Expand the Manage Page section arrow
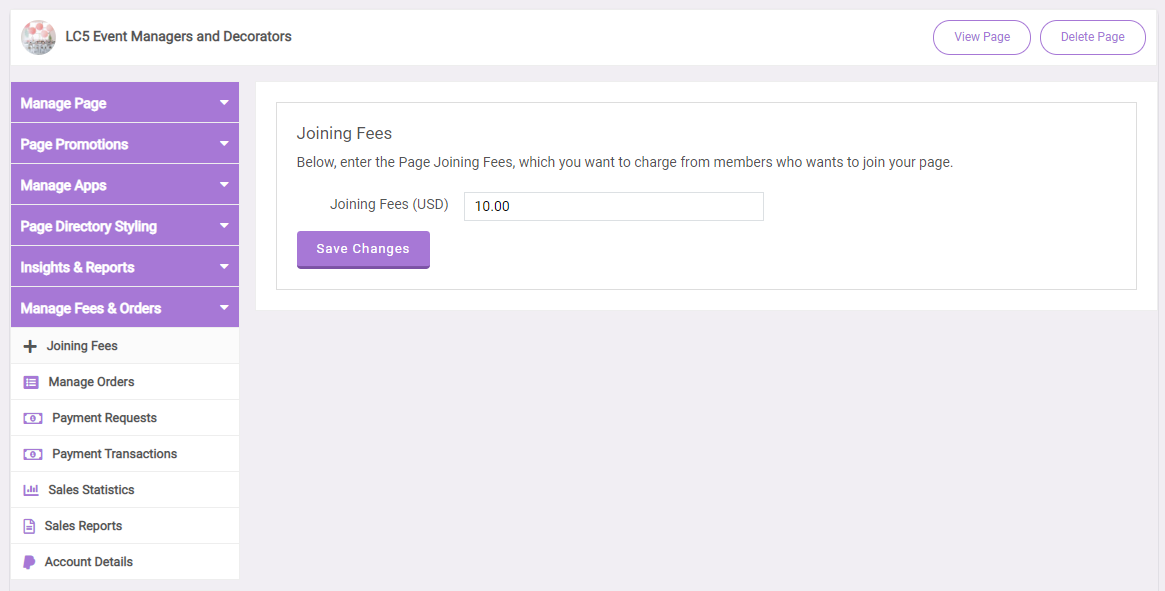Viewport: 1165px width, 591px height. point(224,103)
